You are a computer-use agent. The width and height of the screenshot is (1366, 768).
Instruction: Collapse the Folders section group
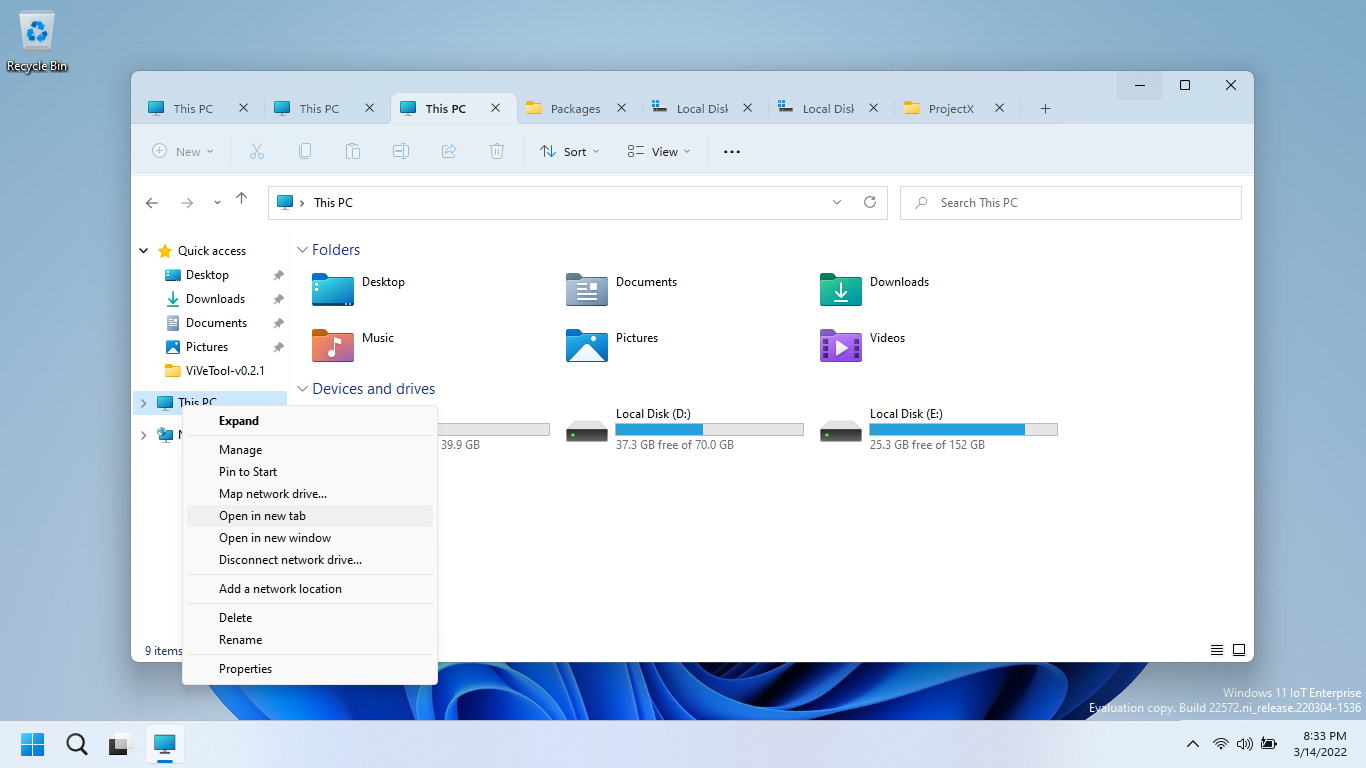302,250
